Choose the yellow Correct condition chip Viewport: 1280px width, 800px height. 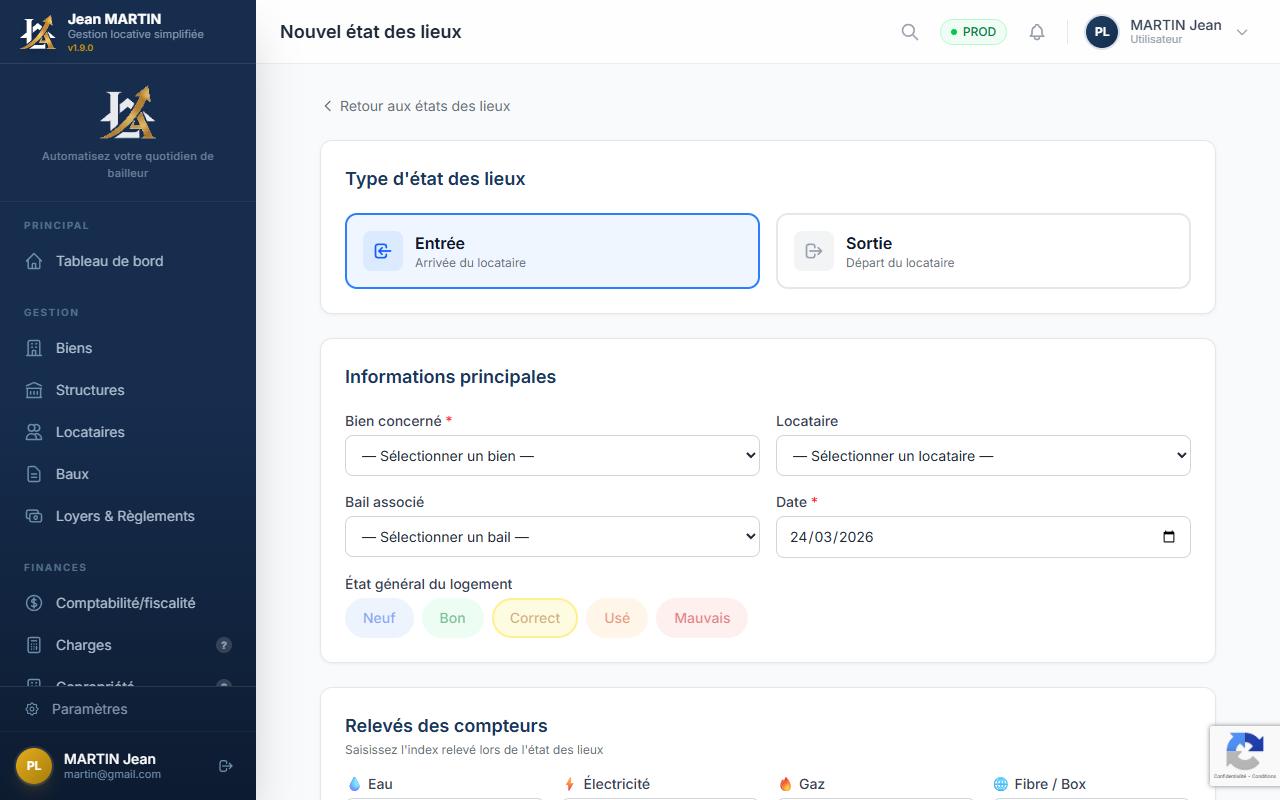pyautogui.click(x=534, y=618)
